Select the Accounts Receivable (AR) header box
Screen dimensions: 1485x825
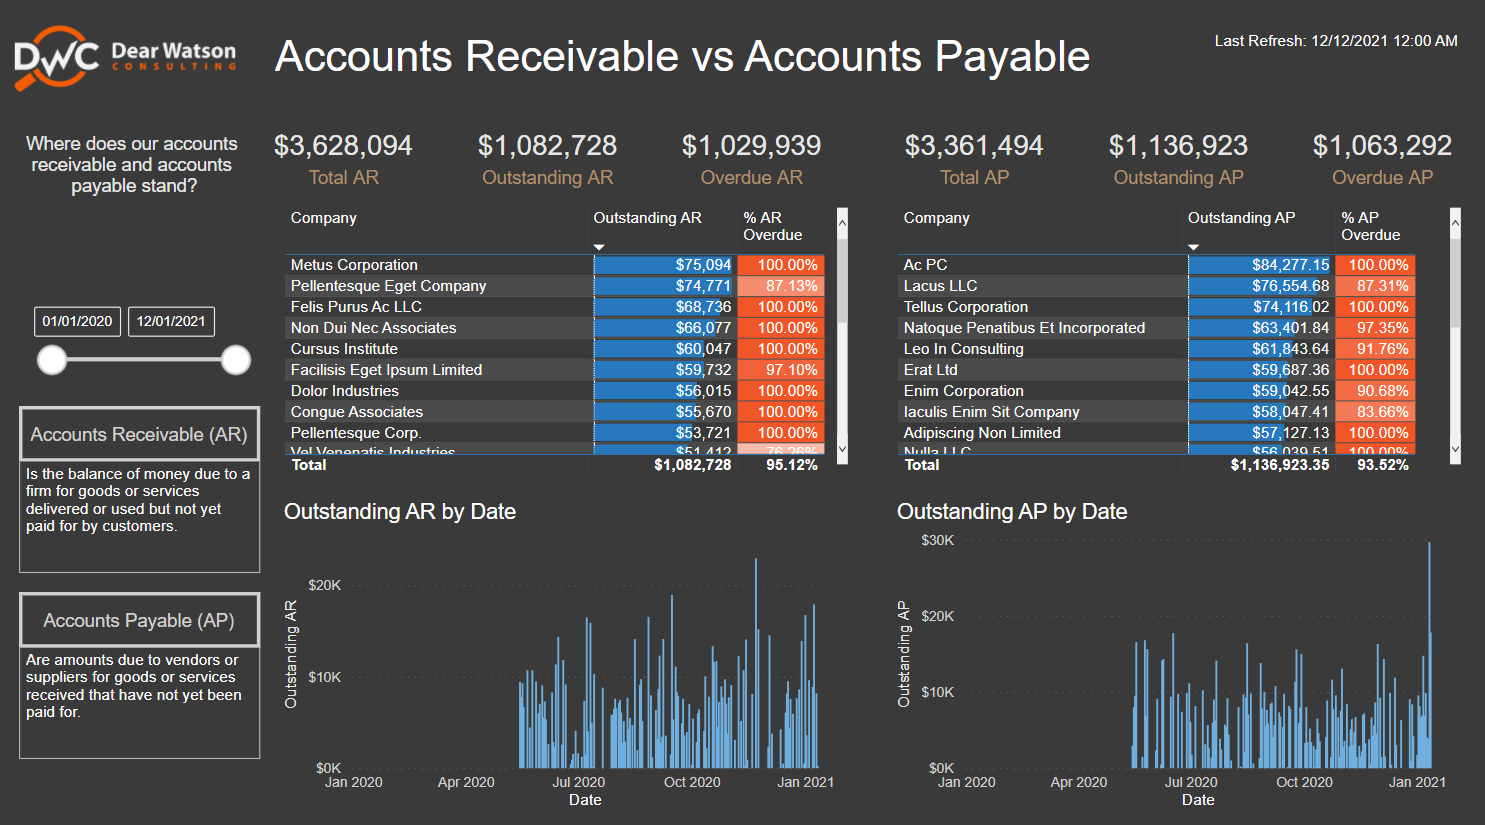139,433
